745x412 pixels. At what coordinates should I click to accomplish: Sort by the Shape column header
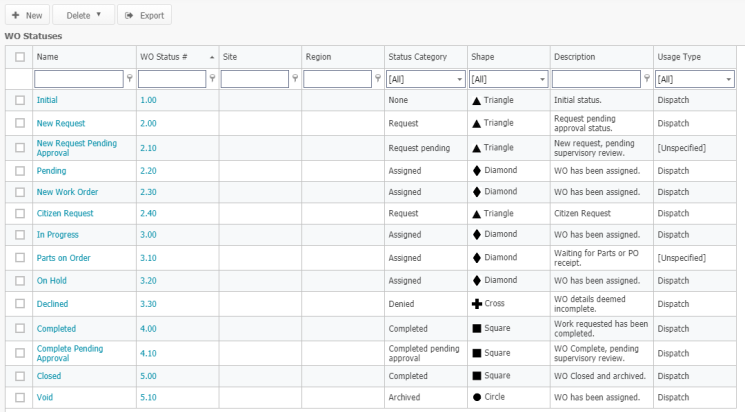(x=483, y=57)
